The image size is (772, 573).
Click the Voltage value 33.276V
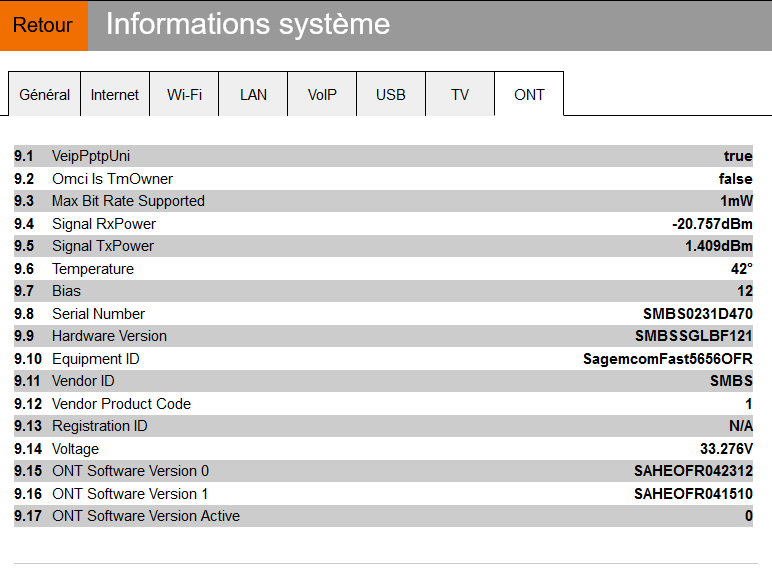coord(726,449)
